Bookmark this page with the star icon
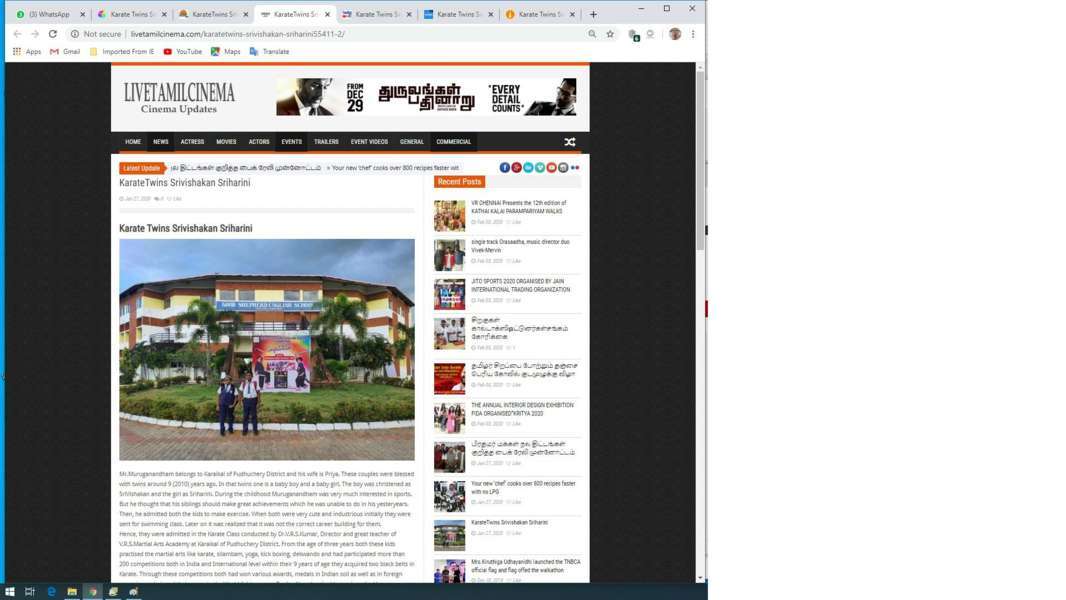Screen dimensions: 1066x600 tap(610, 34)
